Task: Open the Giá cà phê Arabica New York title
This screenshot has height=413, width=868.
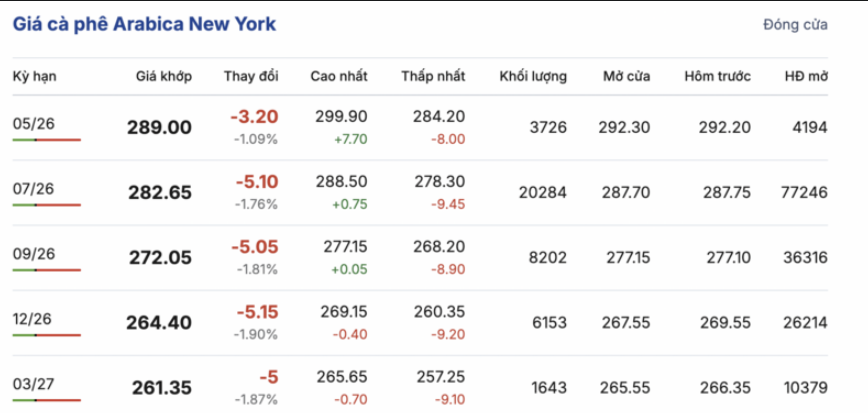Action: pos(144,25)
